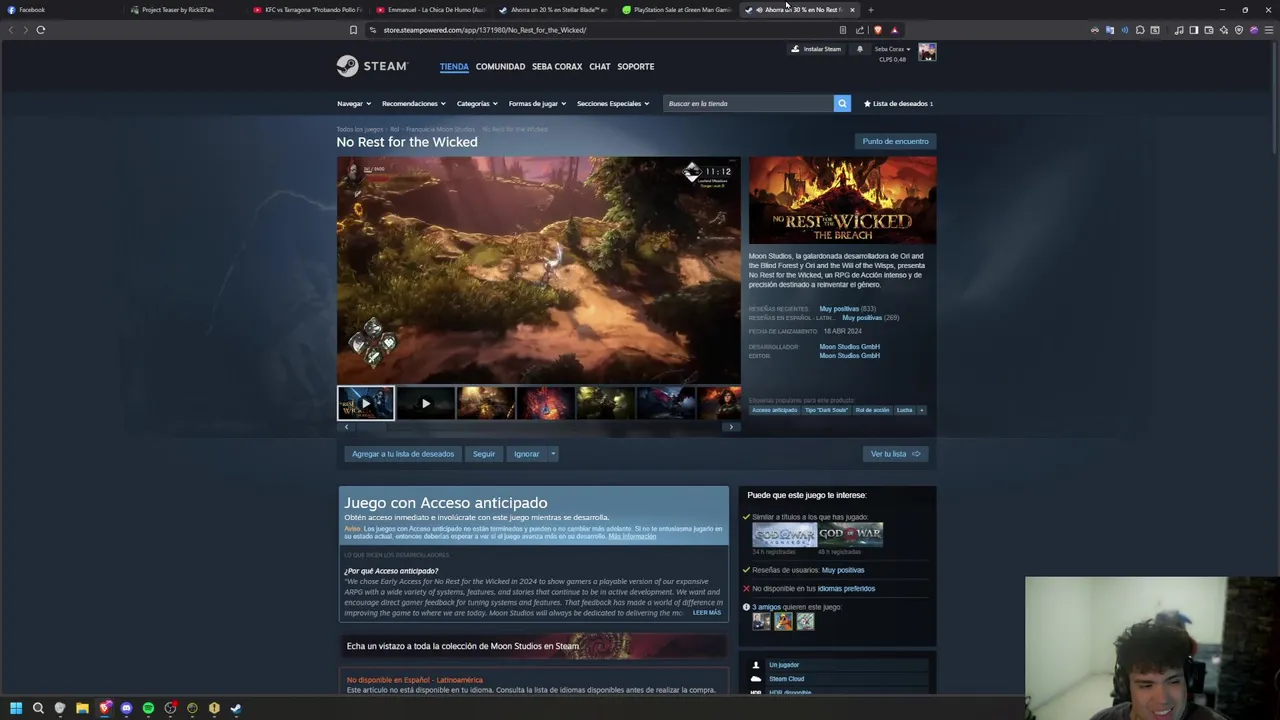Click idiomas preferidos link
Image resolution: width=1280 pixels, height=720 pixels.
pos(846,588)
